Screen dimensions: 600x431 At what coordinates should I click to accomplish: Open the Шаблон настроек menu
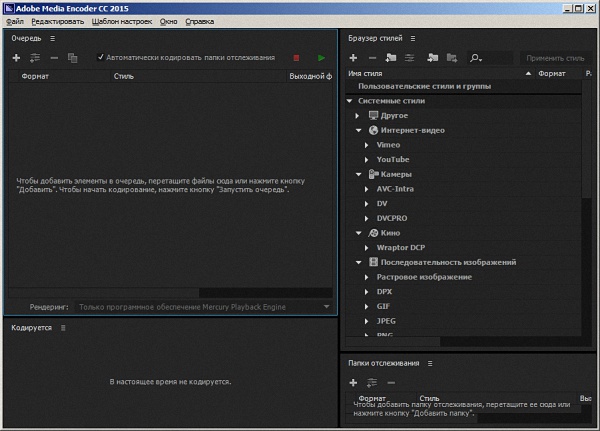tap(122, 21)
